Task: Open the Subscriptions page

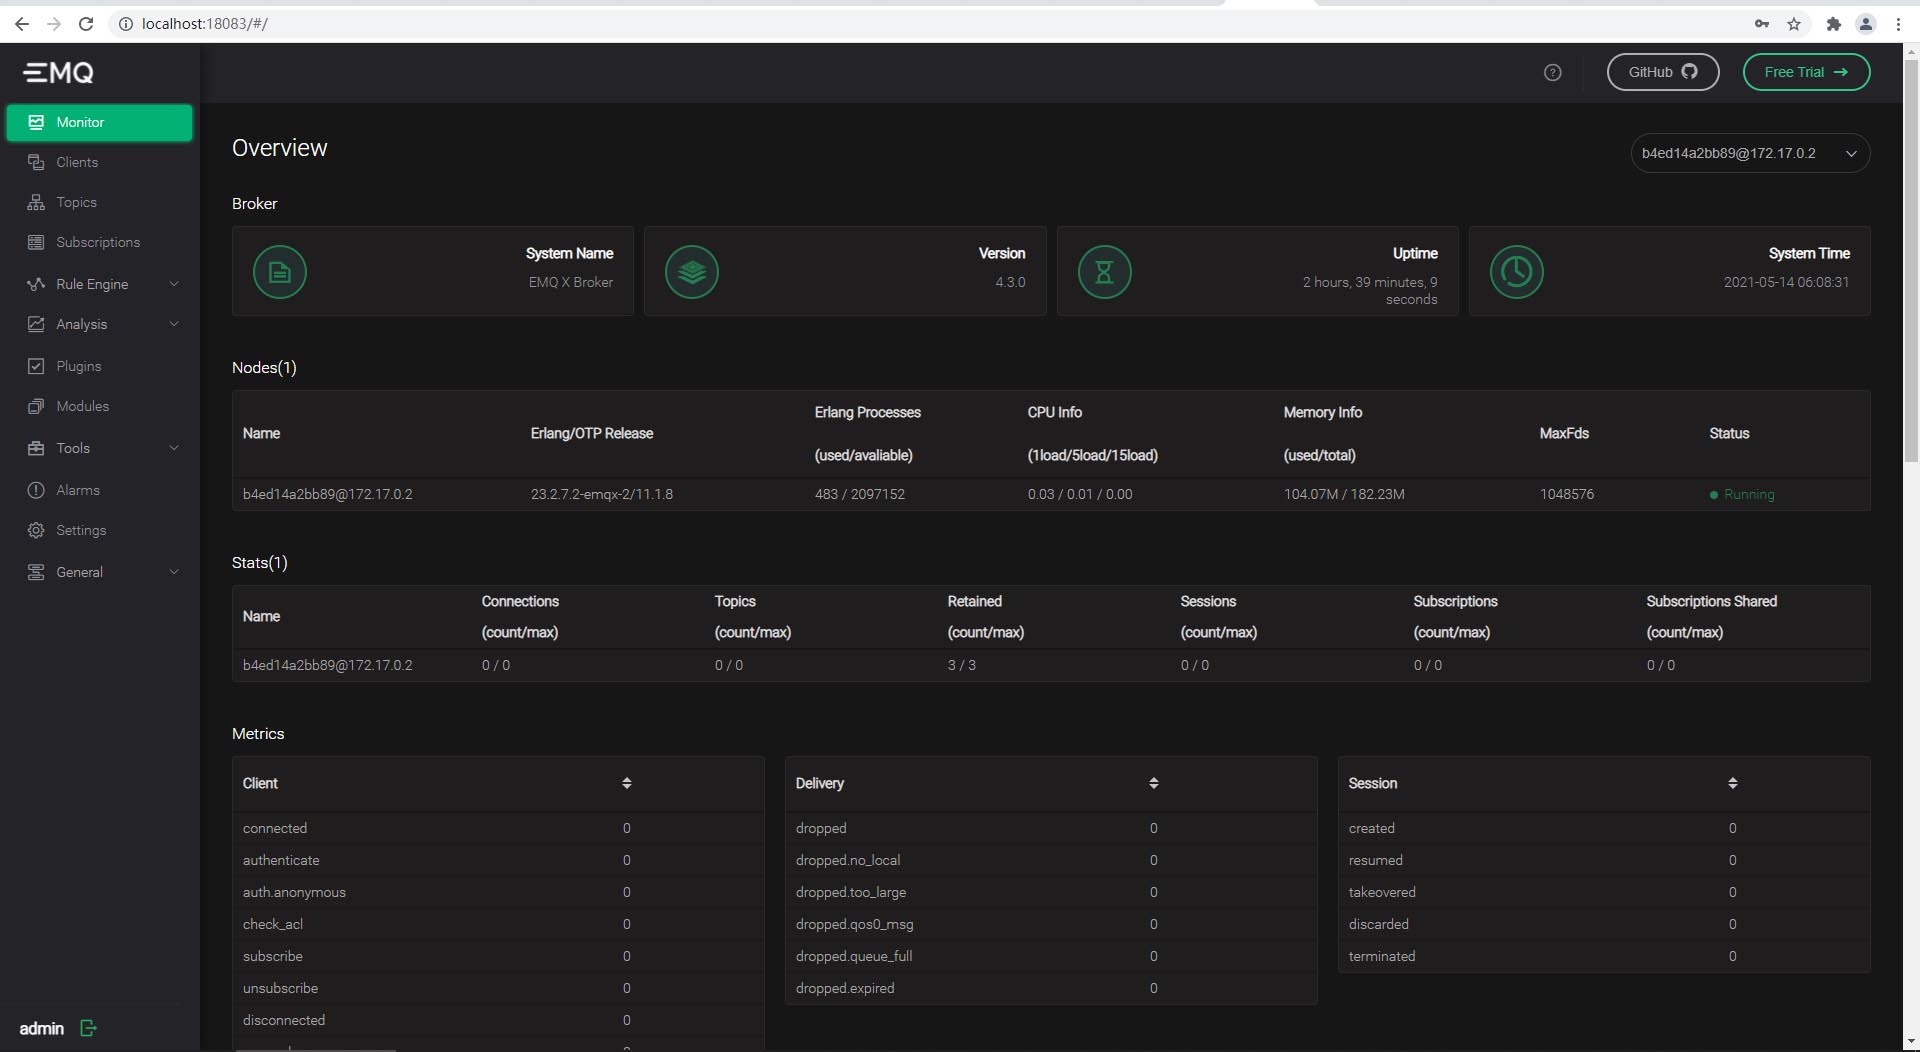Action: click(99, 242)
